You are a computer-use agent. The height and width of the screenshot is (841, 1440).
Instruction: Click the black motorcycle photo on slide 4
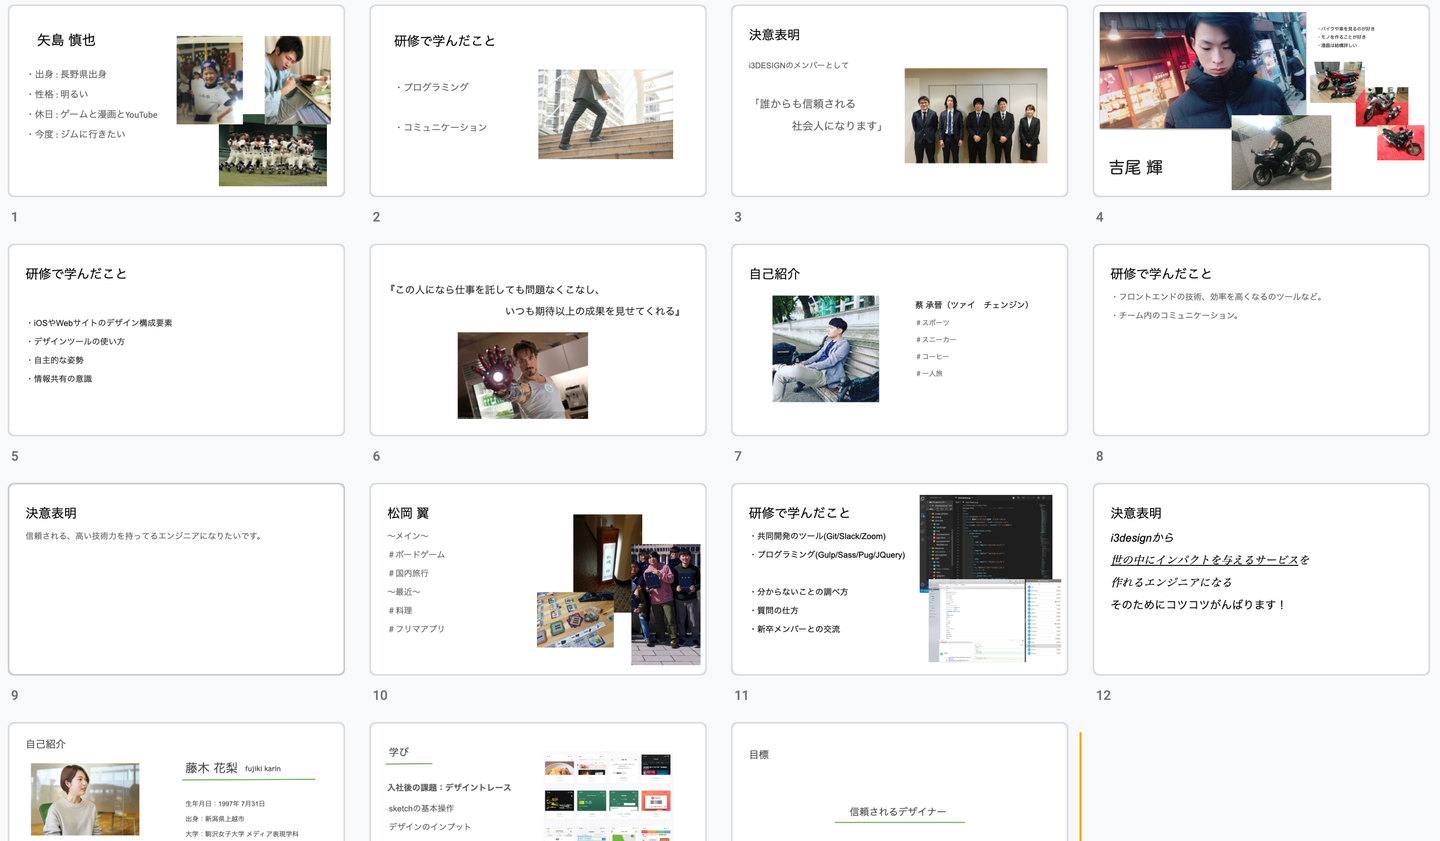1281,153
